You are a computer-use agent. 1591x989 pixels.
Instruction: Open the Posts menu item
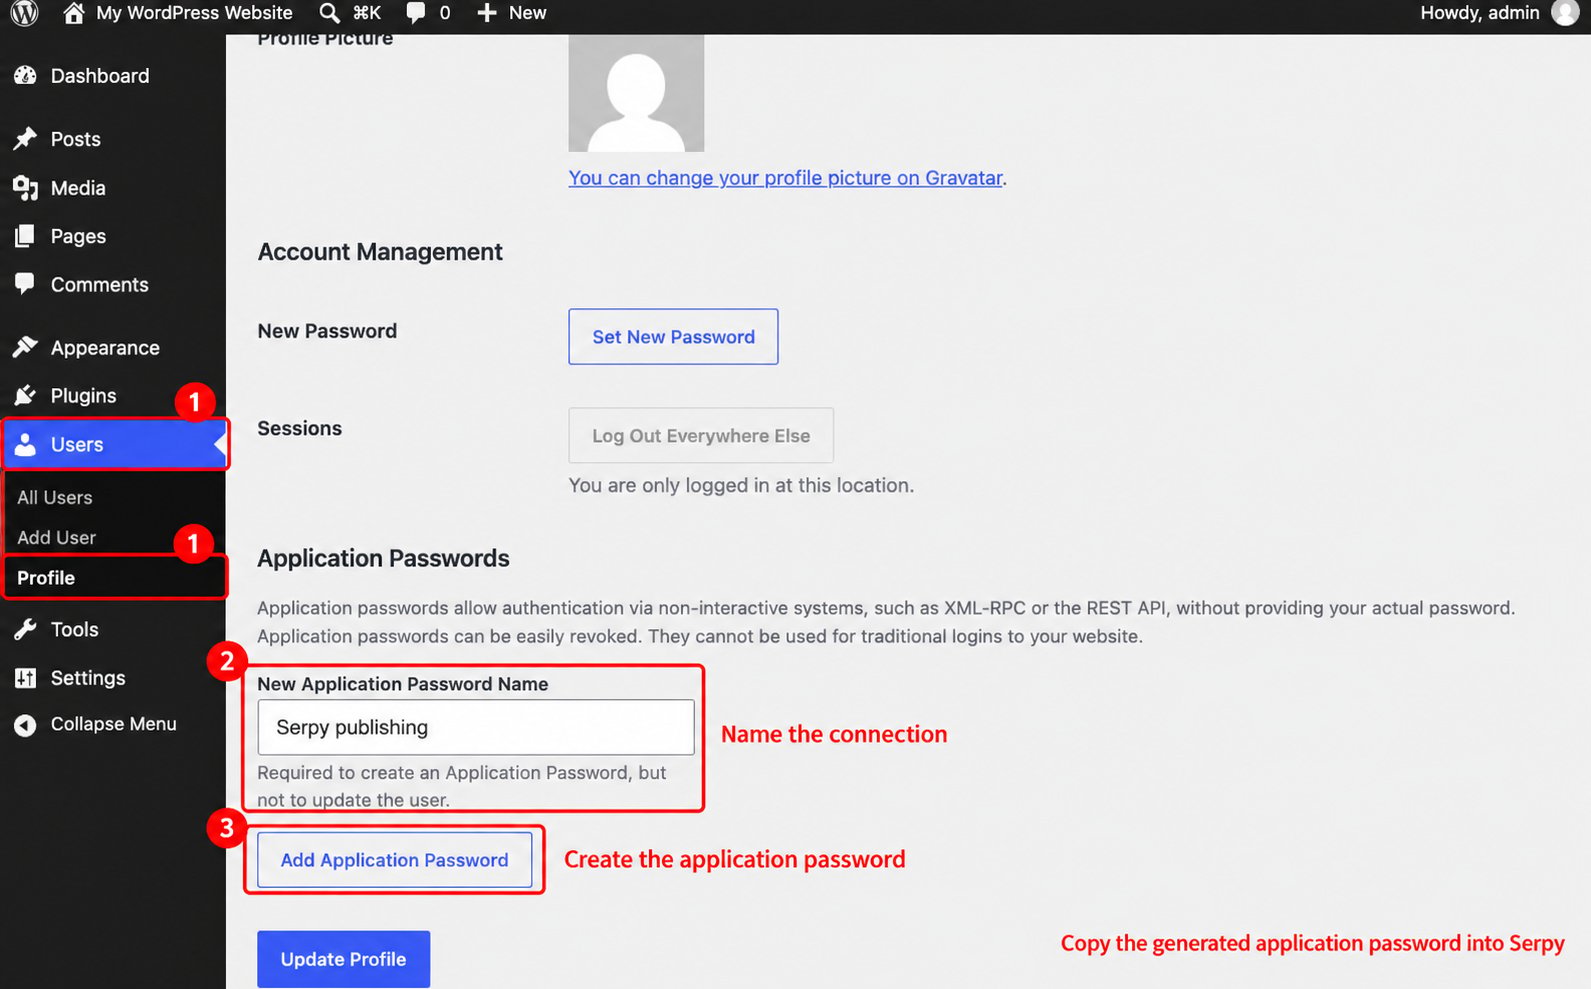click(x=76, y=139)
